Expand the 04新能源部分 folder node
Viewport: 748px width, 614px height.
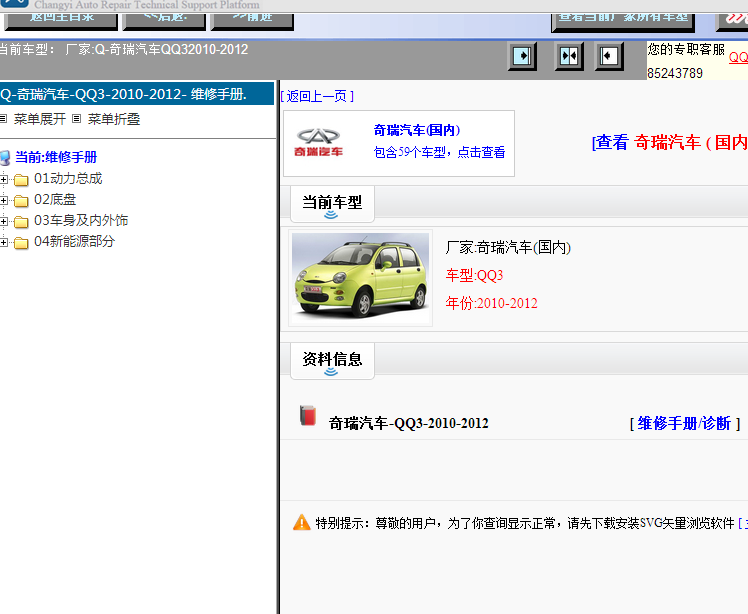point(4,242)
